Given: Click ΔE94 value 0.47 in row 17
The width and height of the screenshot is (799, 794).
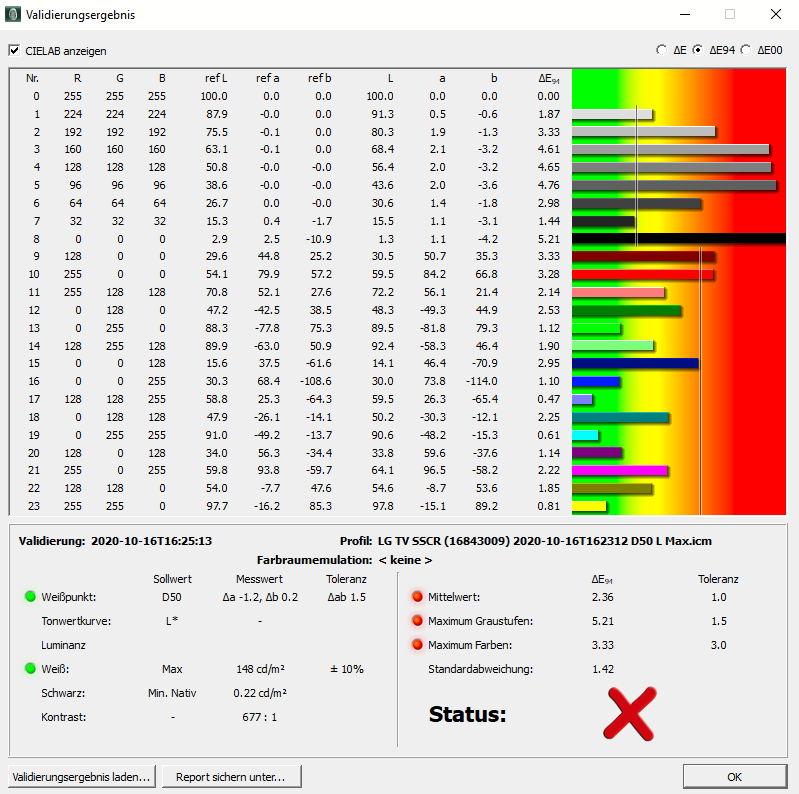Looking at the screenshot, I should [x=549, y=399].
